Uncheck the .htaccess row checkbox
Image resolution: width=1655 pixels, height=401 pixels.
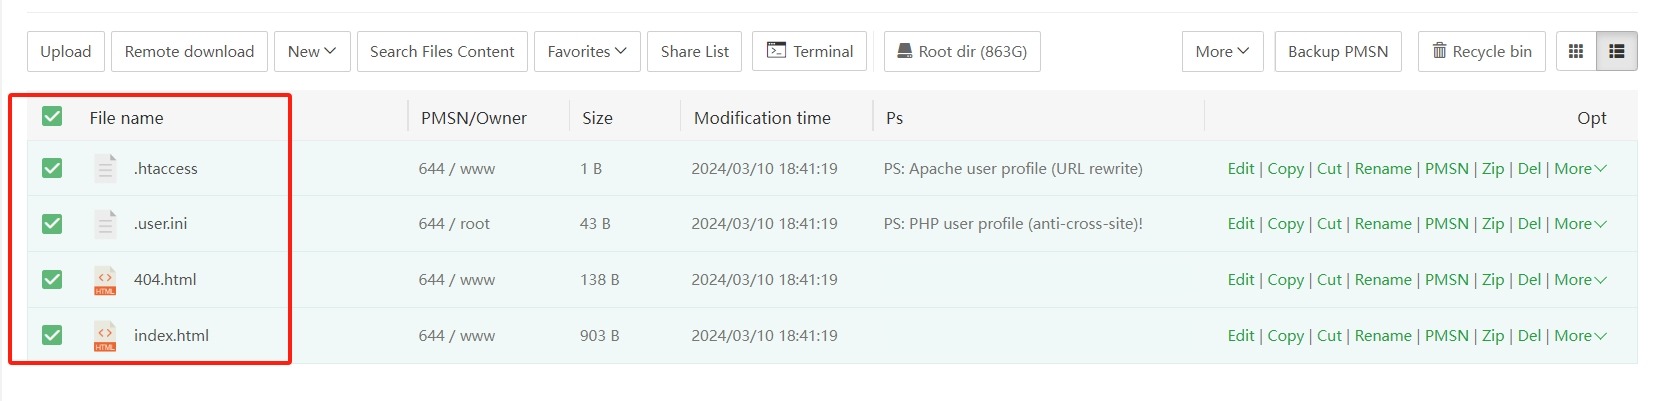point(52,168)
